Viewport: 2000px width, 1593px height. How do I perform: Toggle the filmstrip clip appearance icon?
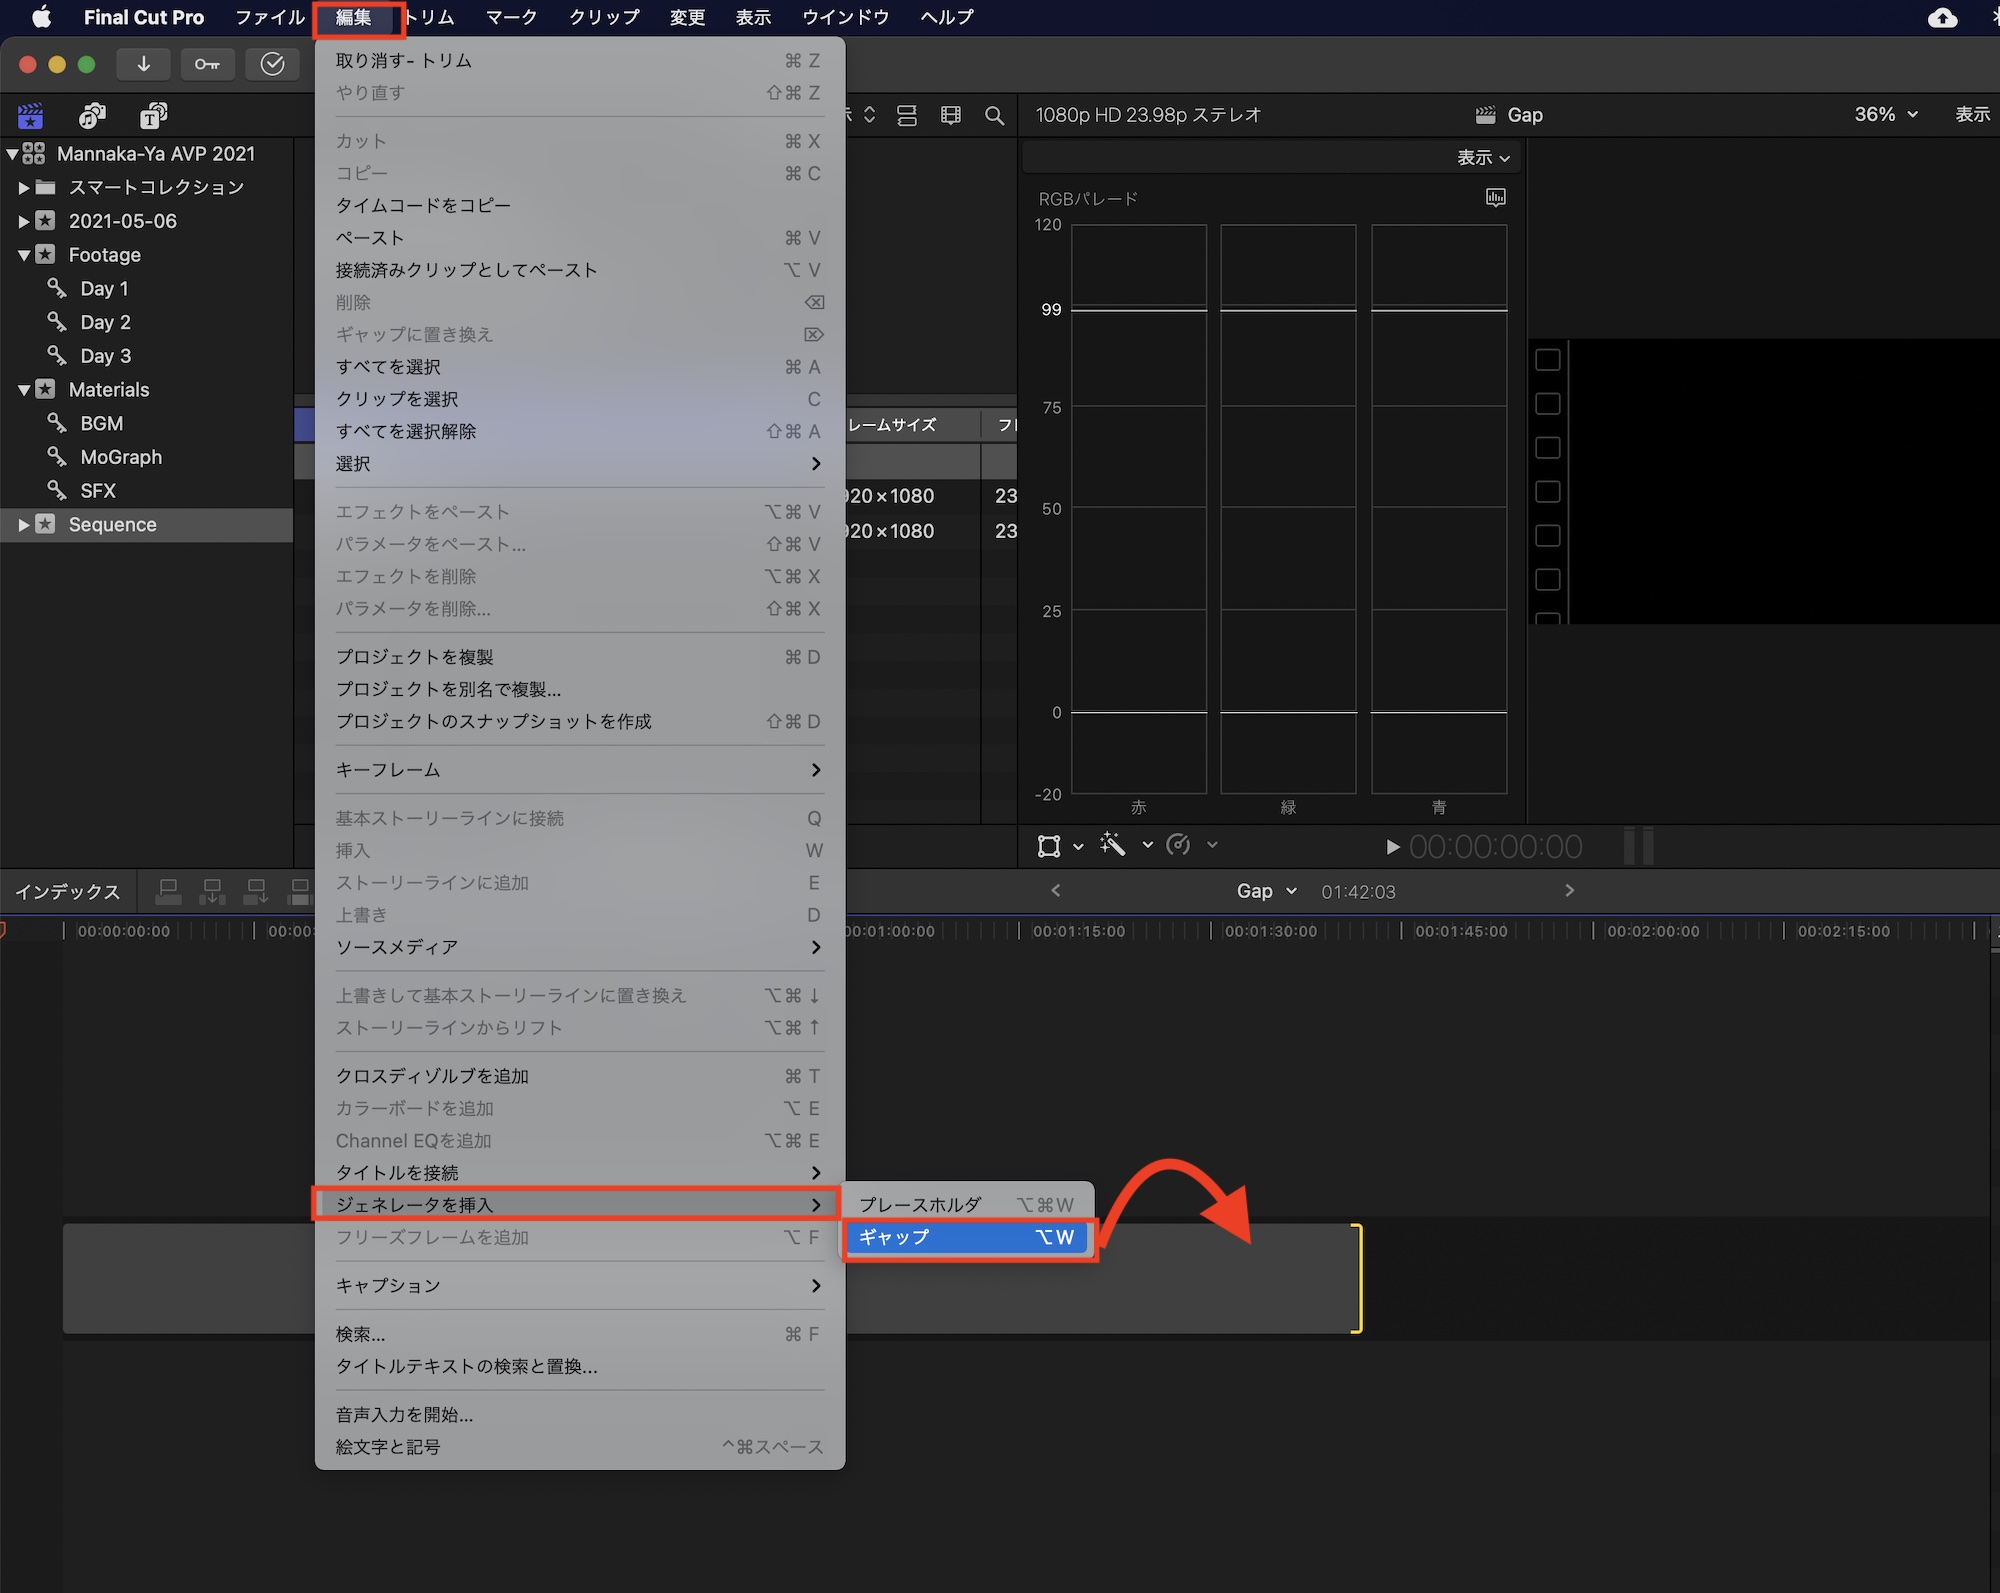click(951, 116)
